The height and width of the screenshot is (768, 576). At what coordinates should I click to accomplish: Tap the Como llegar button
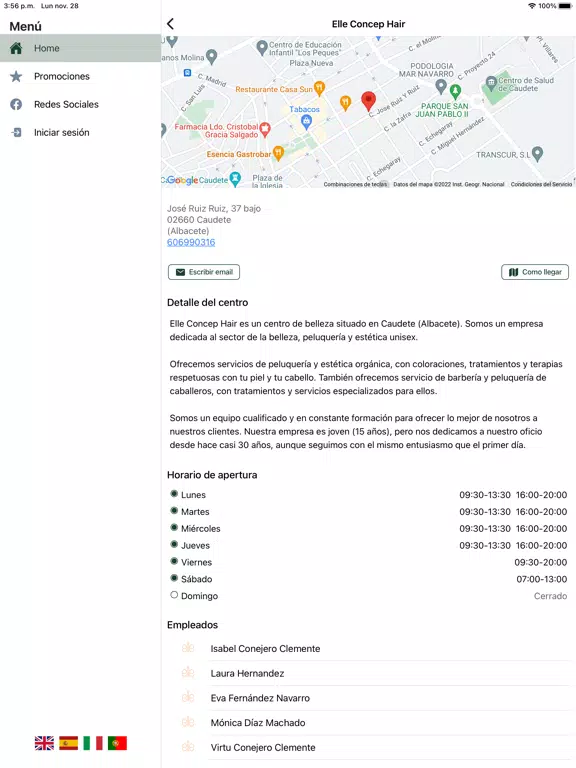click(x=535, y=272)
